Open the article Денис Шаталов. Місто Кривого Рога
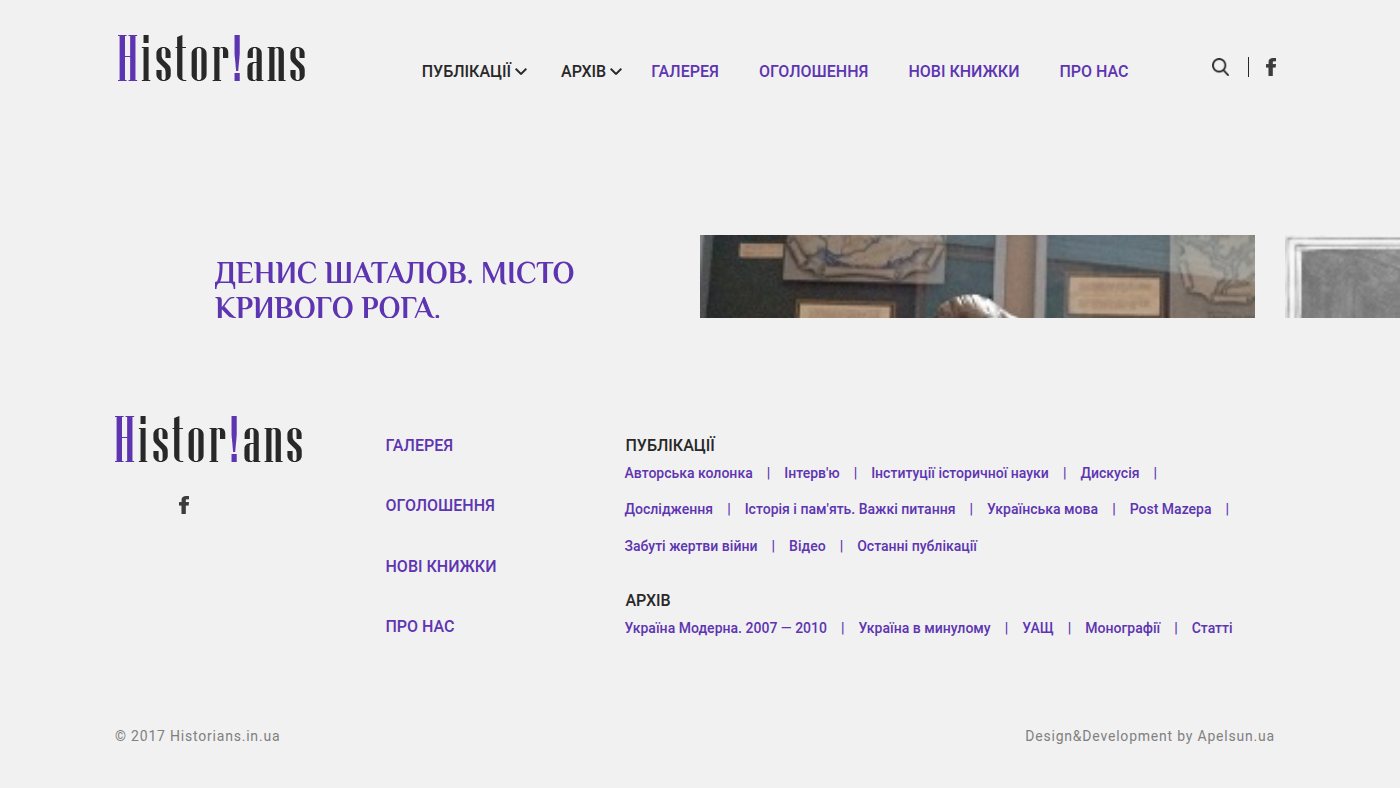 [395, 290]
